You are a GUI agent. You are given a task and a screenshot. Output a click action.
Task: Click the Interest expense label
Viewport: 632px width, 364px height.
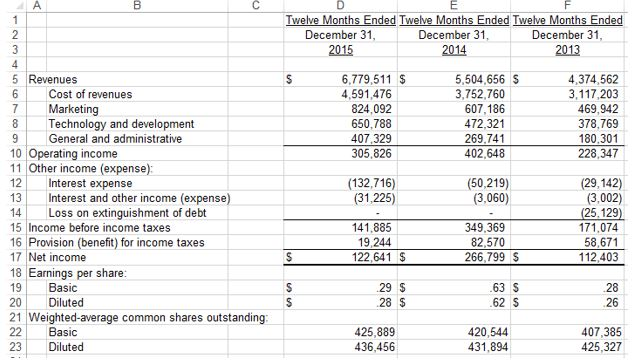[90, 183]
